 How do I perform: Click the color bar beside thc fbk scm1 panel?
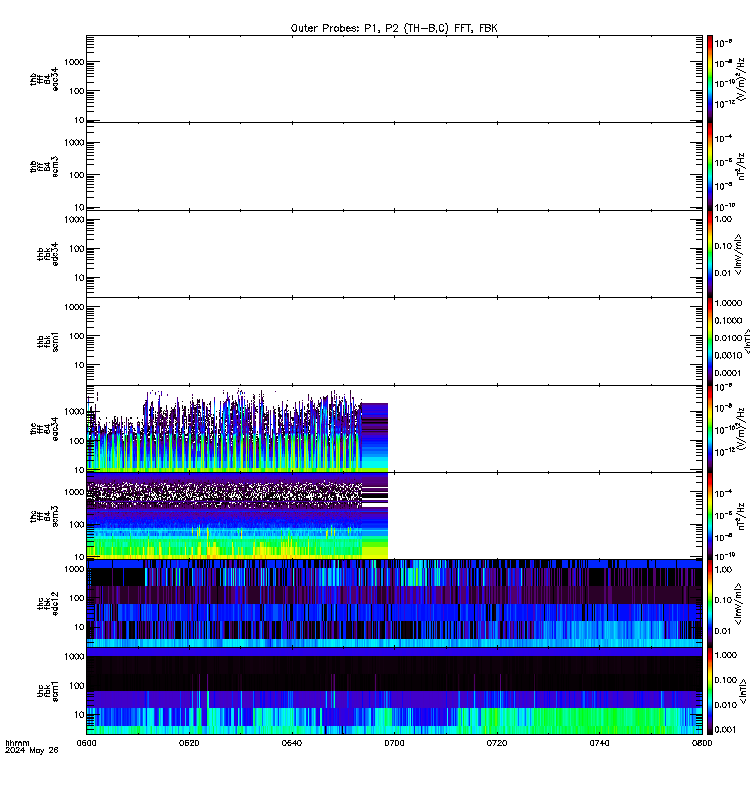point(710,691)
